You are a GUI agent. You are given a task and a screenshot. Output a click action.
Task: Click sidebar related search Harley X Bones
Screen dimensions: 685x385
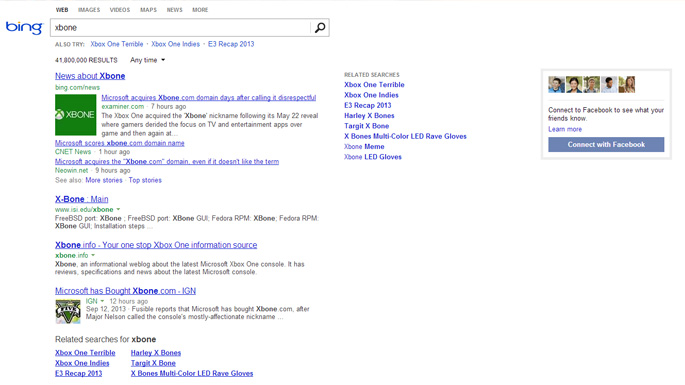pyautogui.click(x=369, y=115)
